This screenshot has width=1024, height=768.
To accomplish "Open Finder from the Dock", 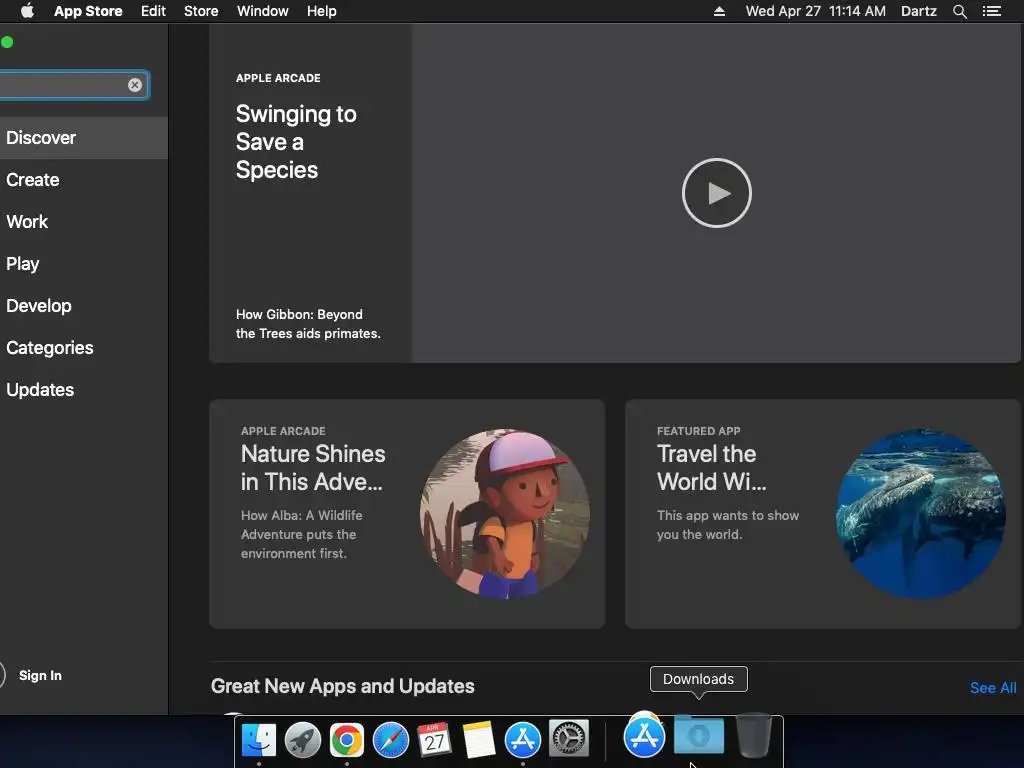I will click(259, 740).
